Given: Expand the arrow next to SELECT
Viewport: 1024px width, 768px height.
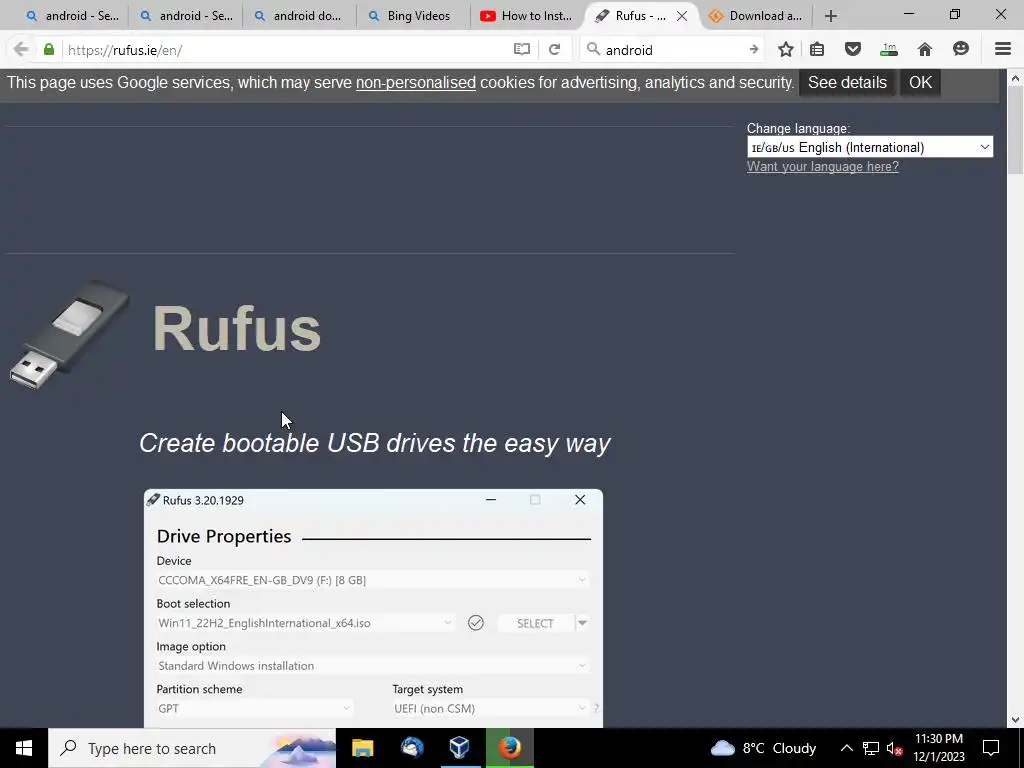Looking at the screenshot, I should [582, 623].
